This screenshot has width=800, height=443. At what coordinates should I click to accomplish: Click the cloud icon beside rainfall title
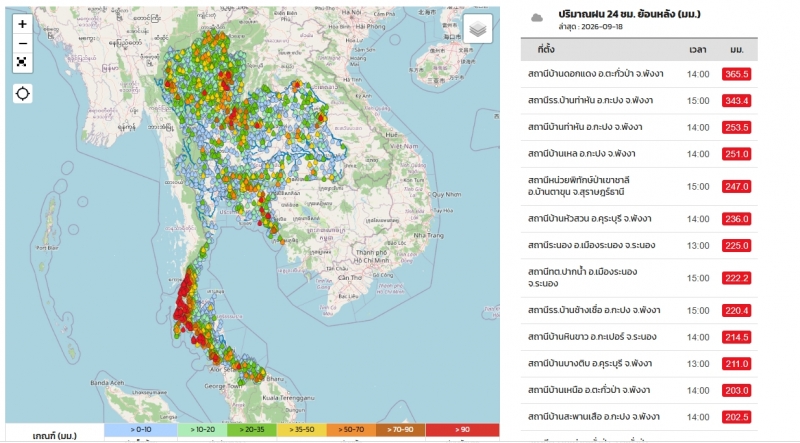(x=537, y=18)
